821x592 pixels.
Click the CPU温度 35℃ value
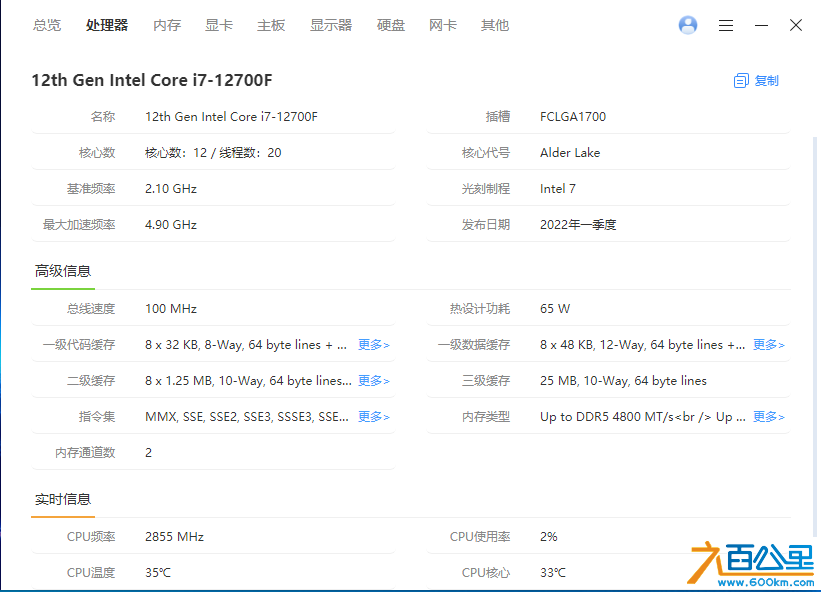click(158, 573)
